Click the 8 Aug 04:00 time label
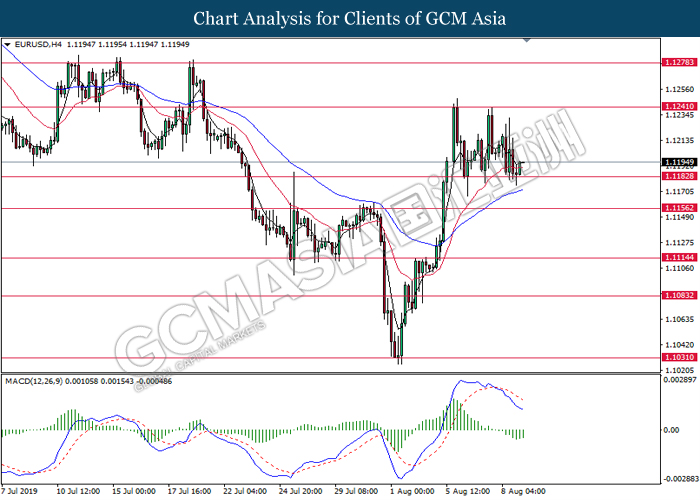 523,491
